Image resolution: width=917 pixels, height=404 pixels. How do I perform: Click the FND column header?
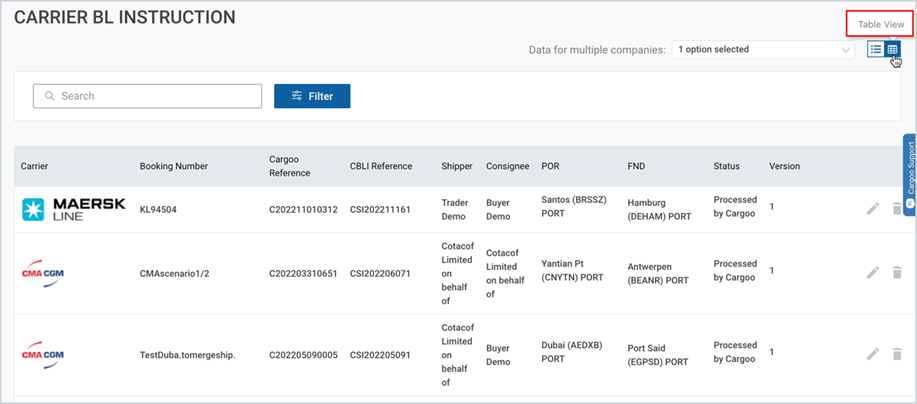pyautogui.click(x=636, y=166)
